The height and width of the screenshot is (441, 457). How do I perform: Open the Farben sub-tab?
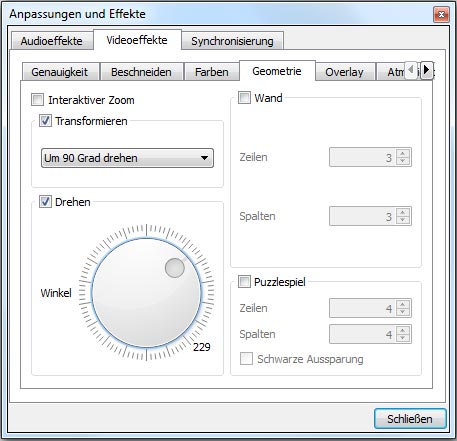[212, 72]
